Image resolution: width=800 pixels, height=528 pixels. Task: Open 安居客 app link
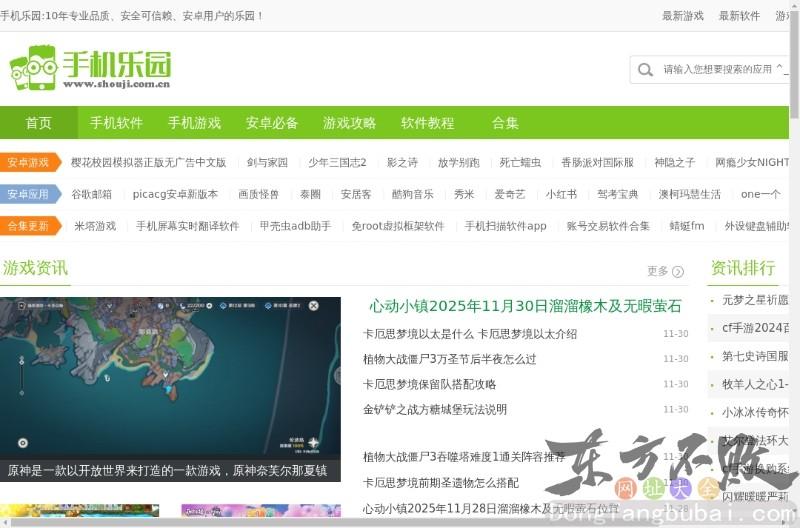coord(356,194)
